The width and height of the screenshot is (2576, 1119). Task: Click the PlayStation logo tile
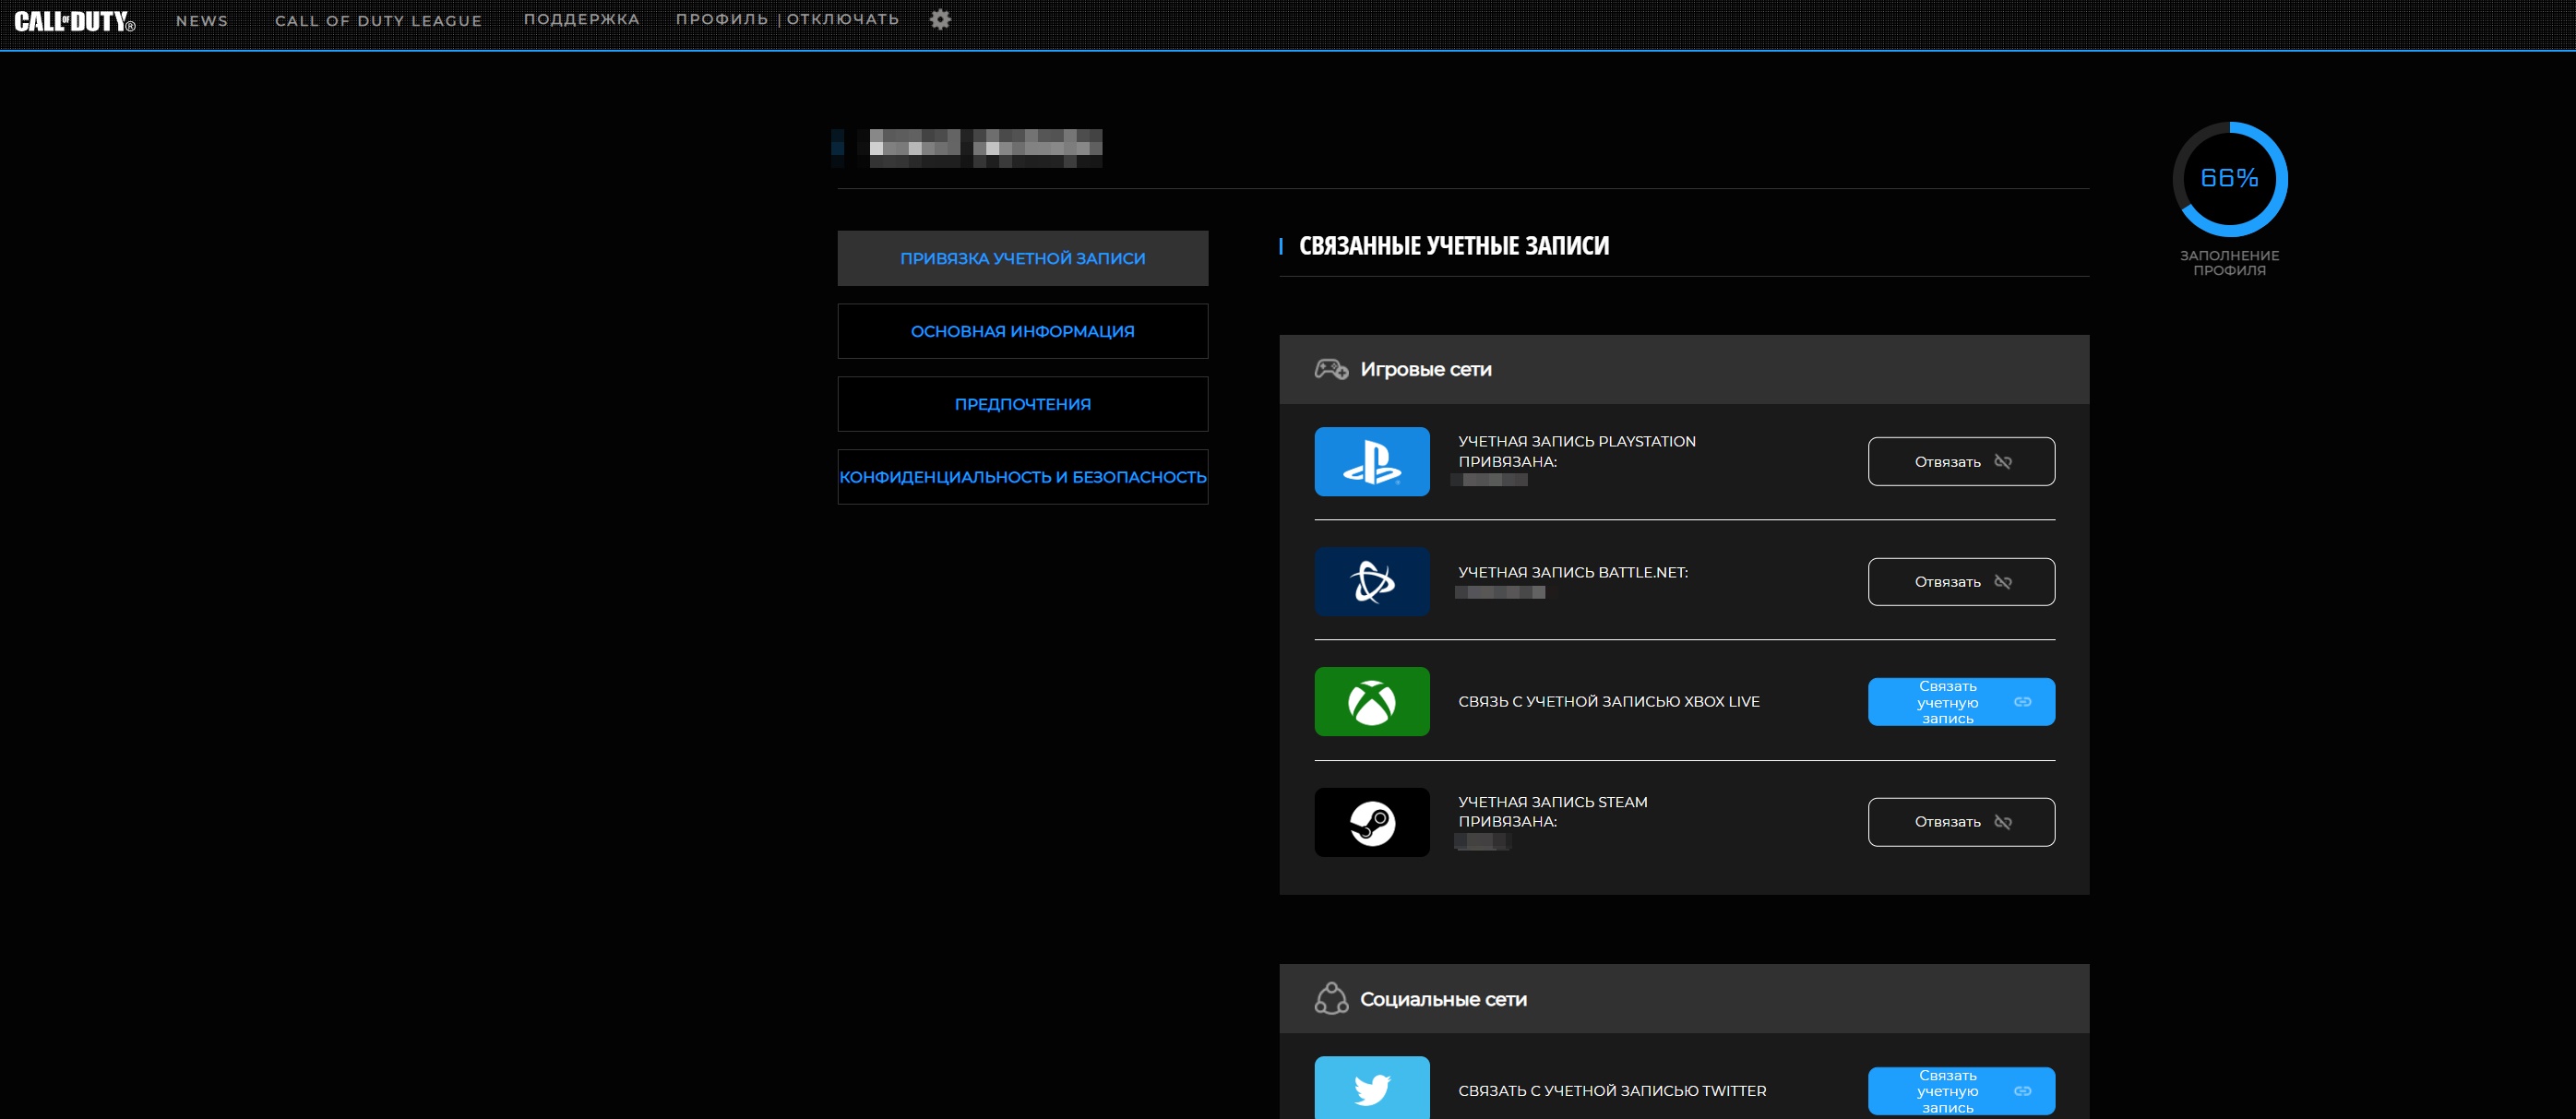[1372, 461]
